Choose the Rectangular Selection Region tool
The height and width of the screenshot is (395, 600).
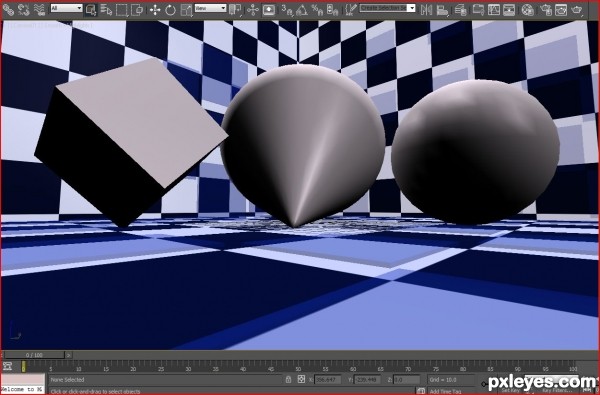pos(122,10)
